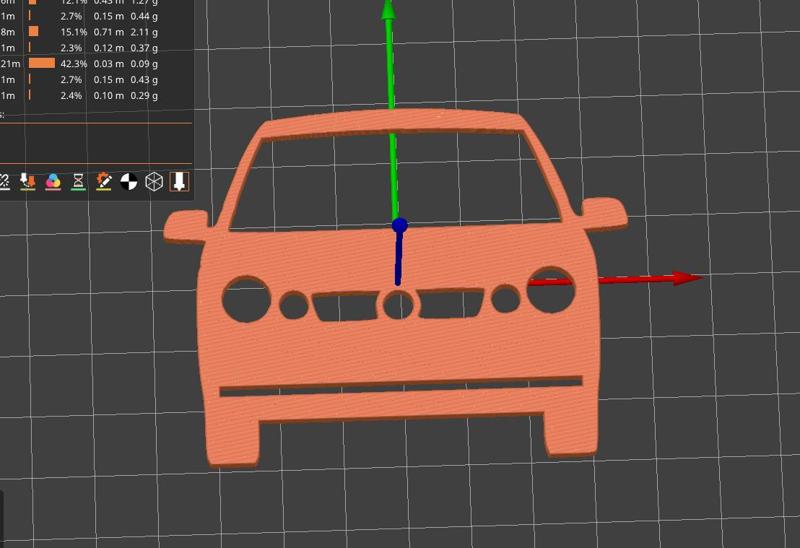
Task: Click the 21m time entry
Action: (x=10, y=64)
